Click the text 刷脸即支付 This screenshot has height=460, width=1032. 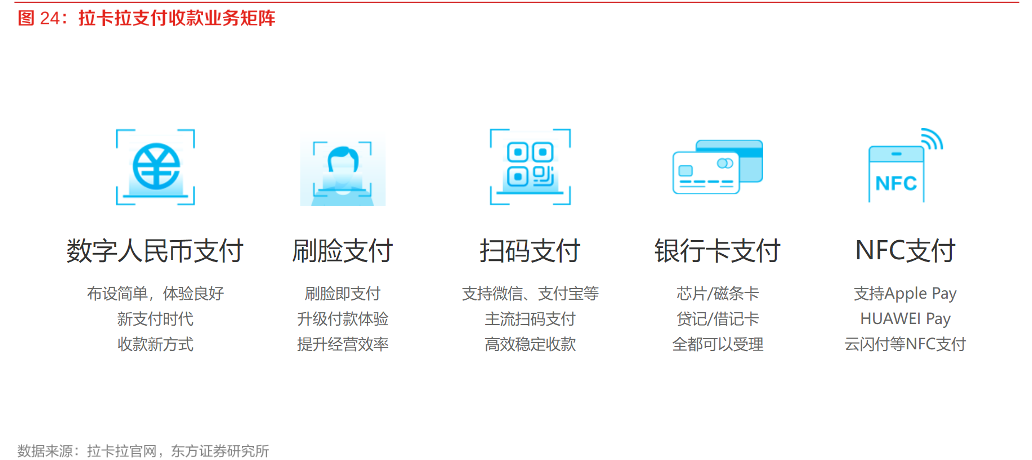[342, 294]
